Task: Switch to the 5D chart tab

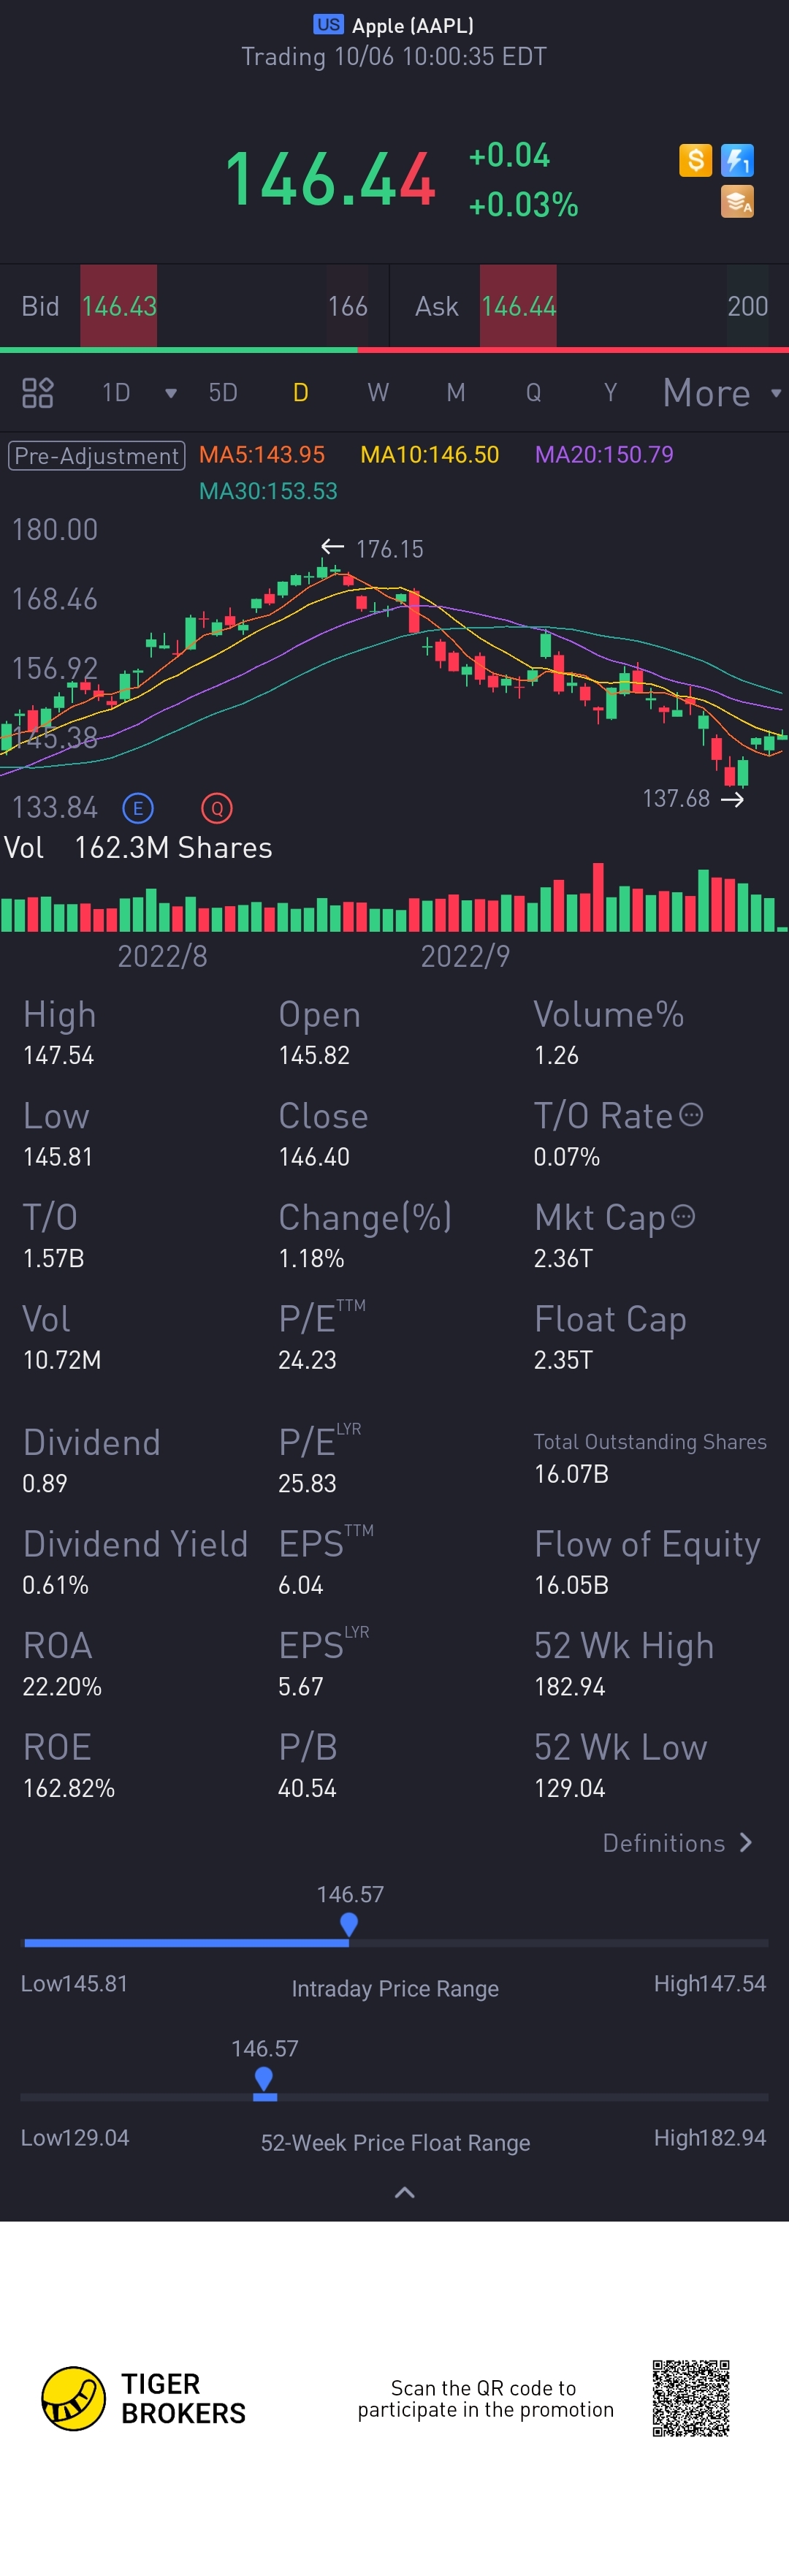Action: click(223, 393)
